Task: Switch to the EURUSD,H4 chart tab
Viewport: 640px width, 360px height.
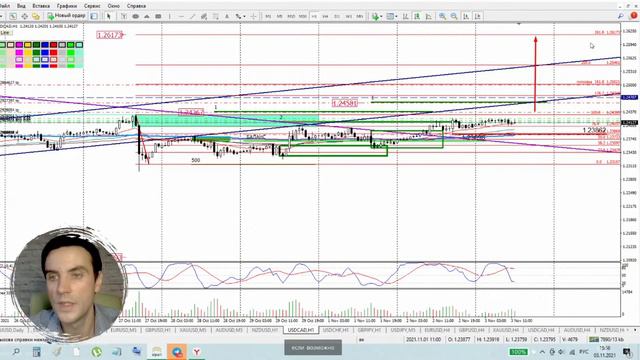Action: point(437,330)
